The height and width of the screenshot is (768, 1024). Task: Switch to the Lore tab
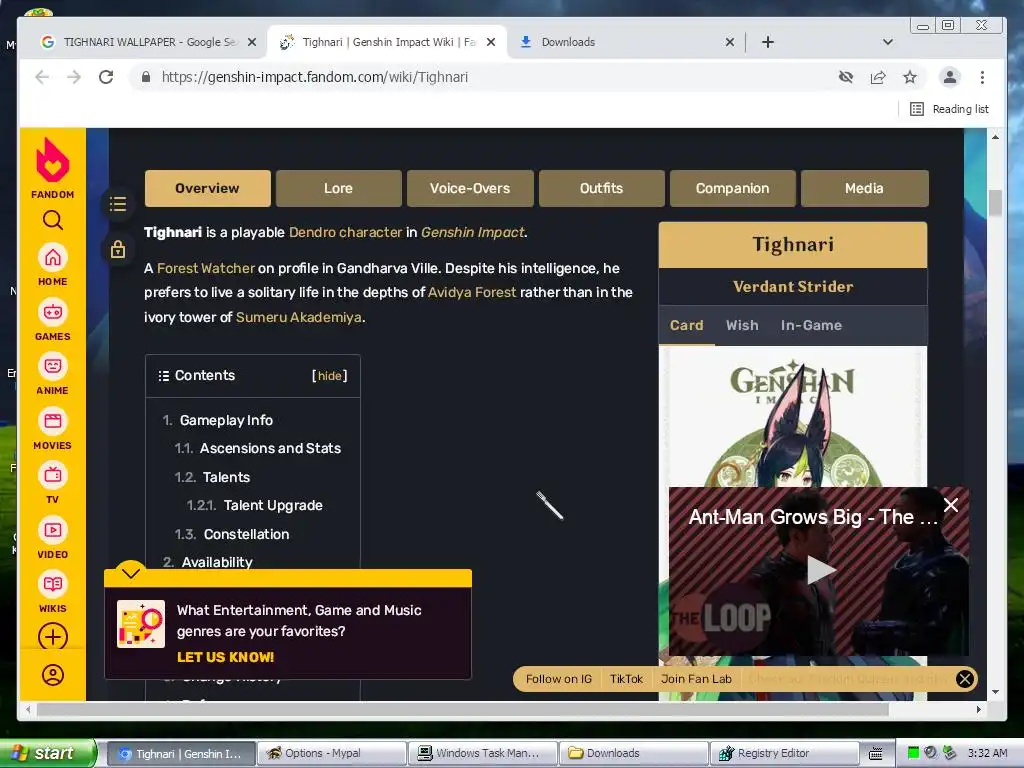(x=338, y=188)
